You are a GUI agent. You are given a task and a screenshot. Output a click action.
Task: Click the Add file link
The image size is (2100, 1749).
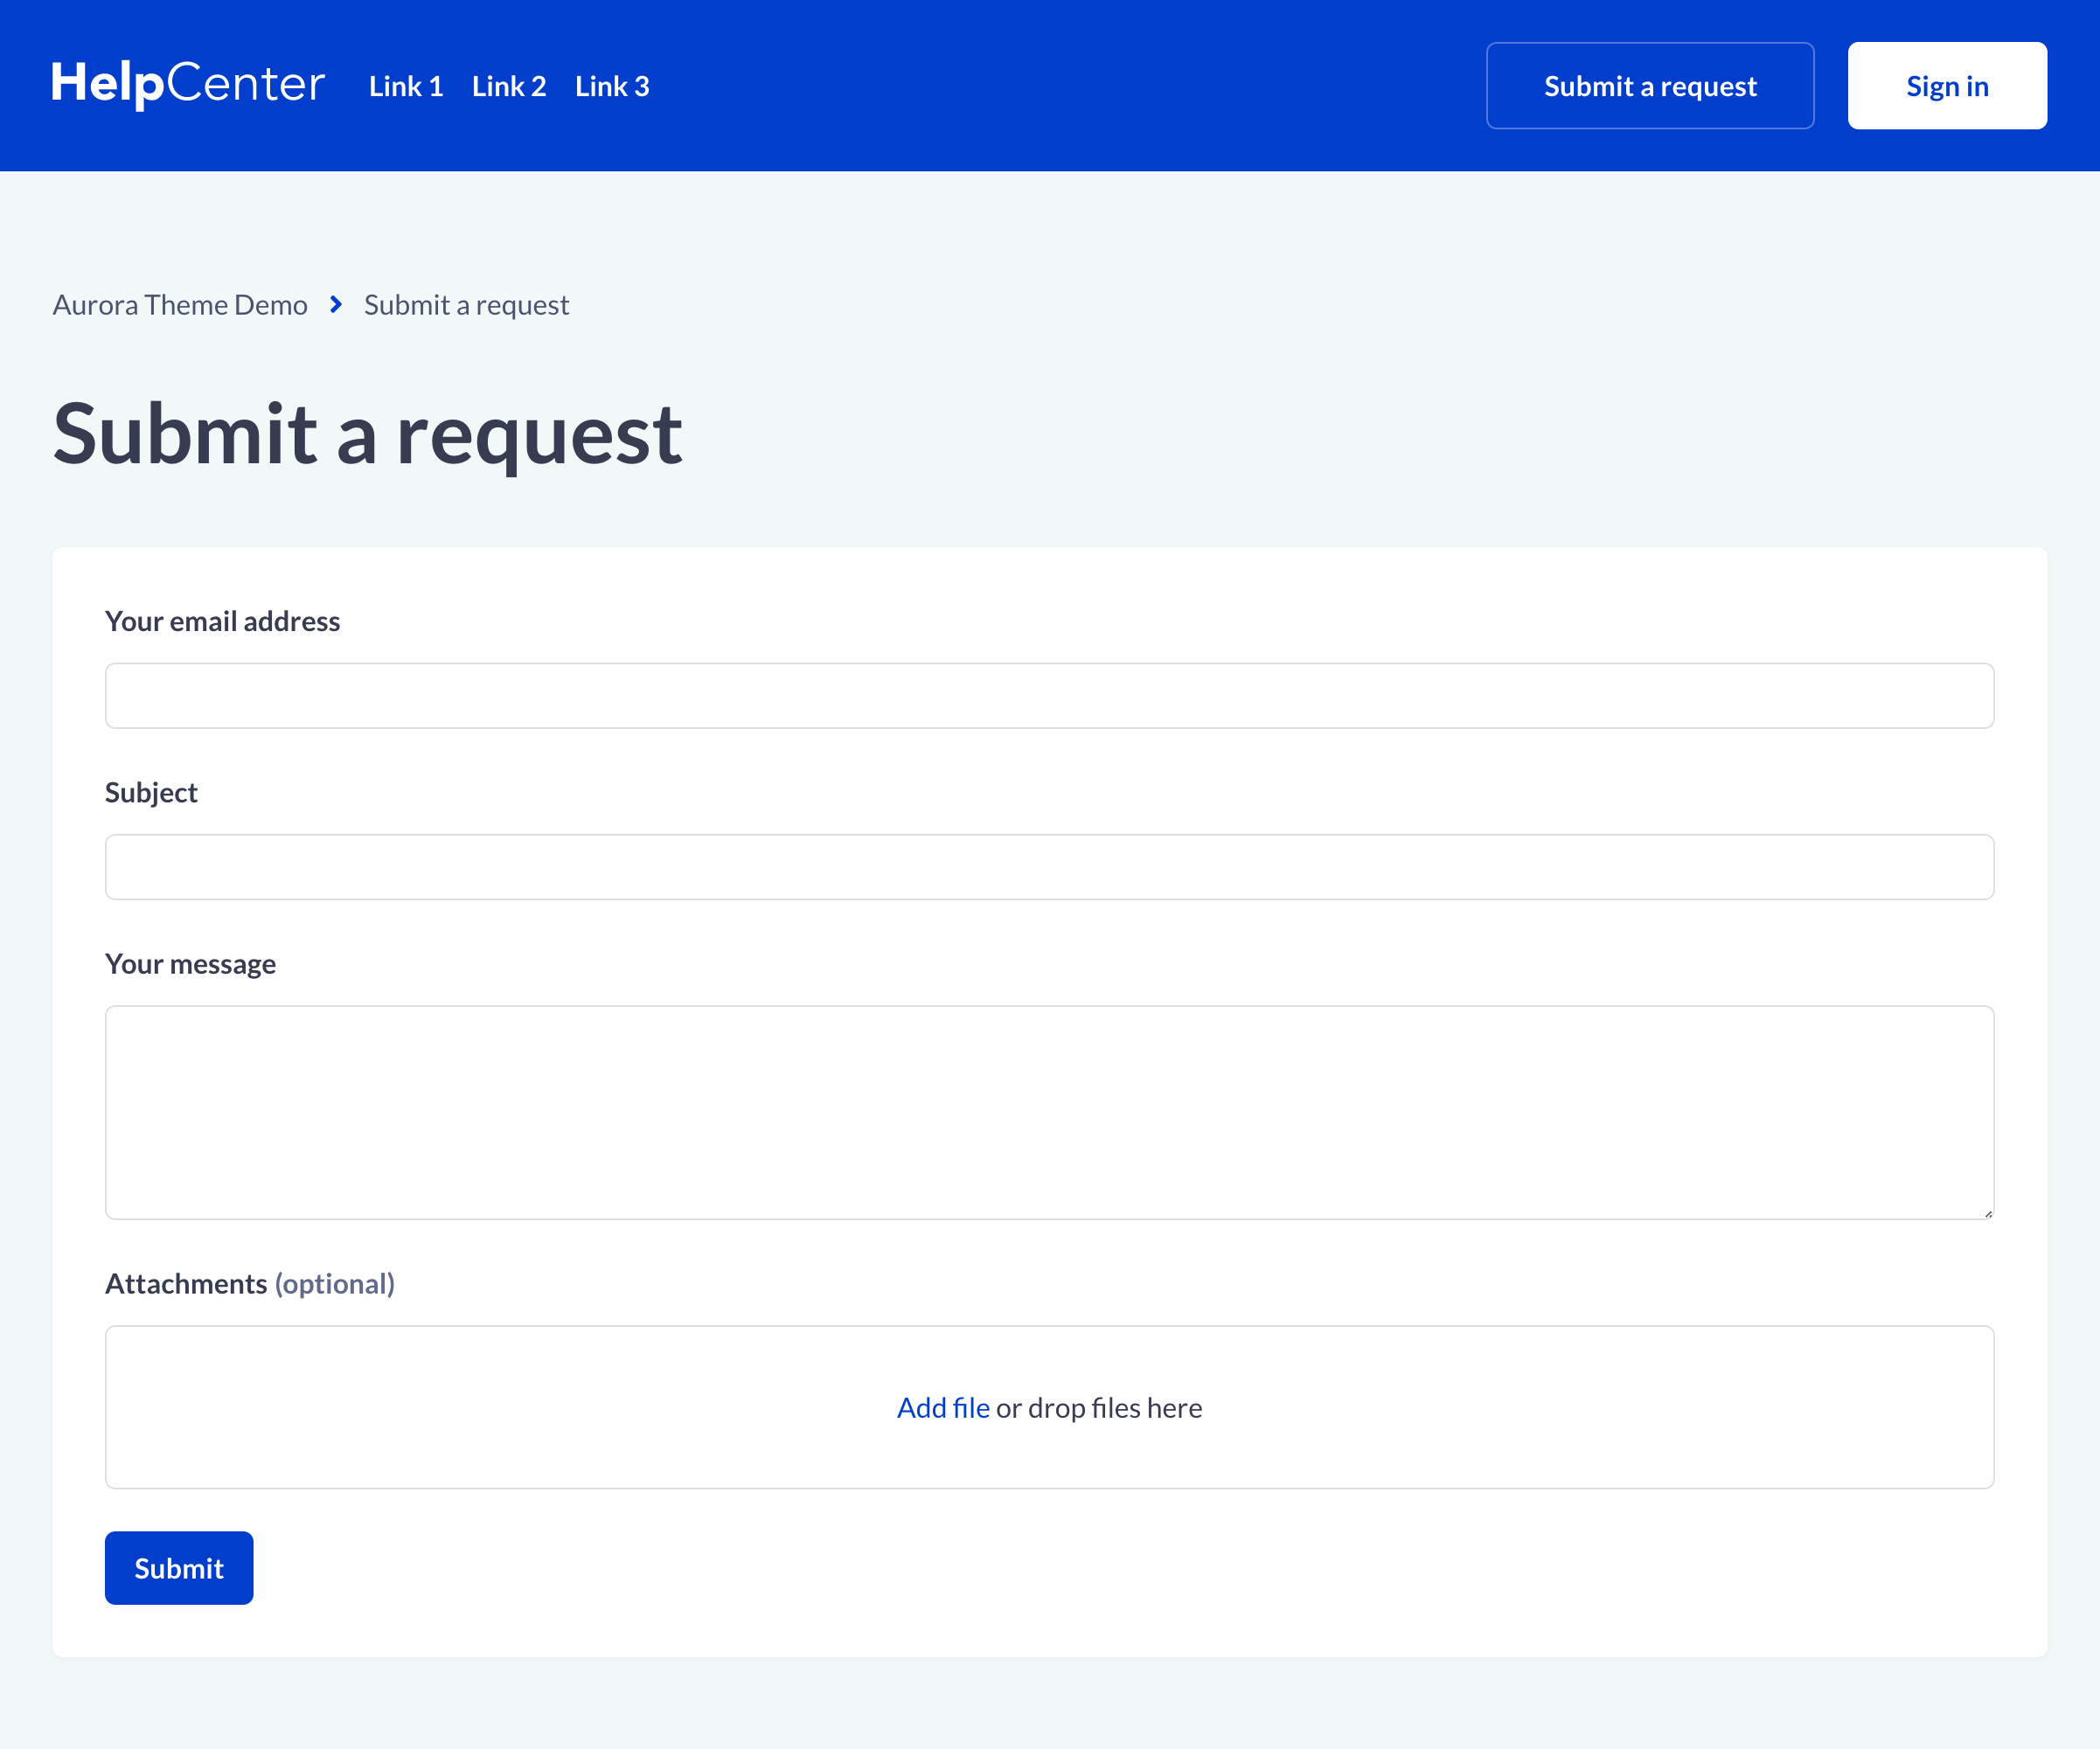tap(942, 1408)
